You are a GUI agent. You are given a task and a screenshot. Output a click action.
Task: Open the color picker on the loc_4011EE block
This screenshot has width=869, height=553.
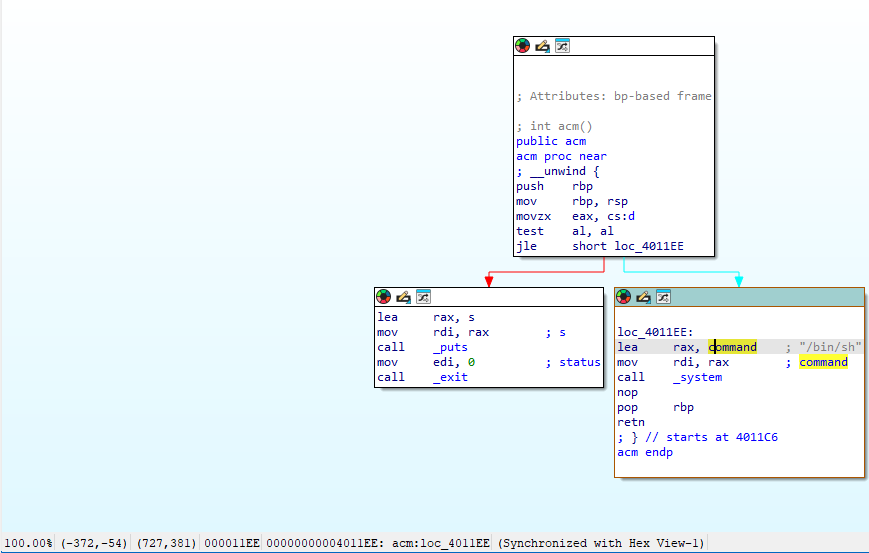click(623, 297)
